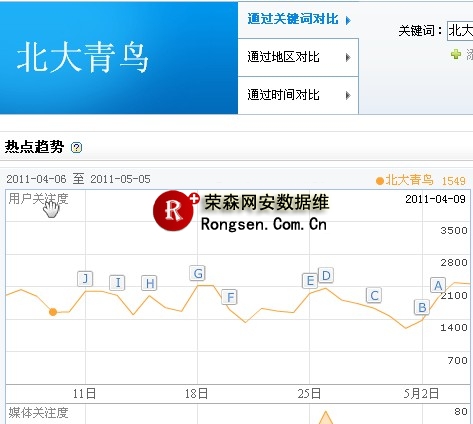Select news marker H on chart
Viewport: 473px width, 424px height.
149,283
